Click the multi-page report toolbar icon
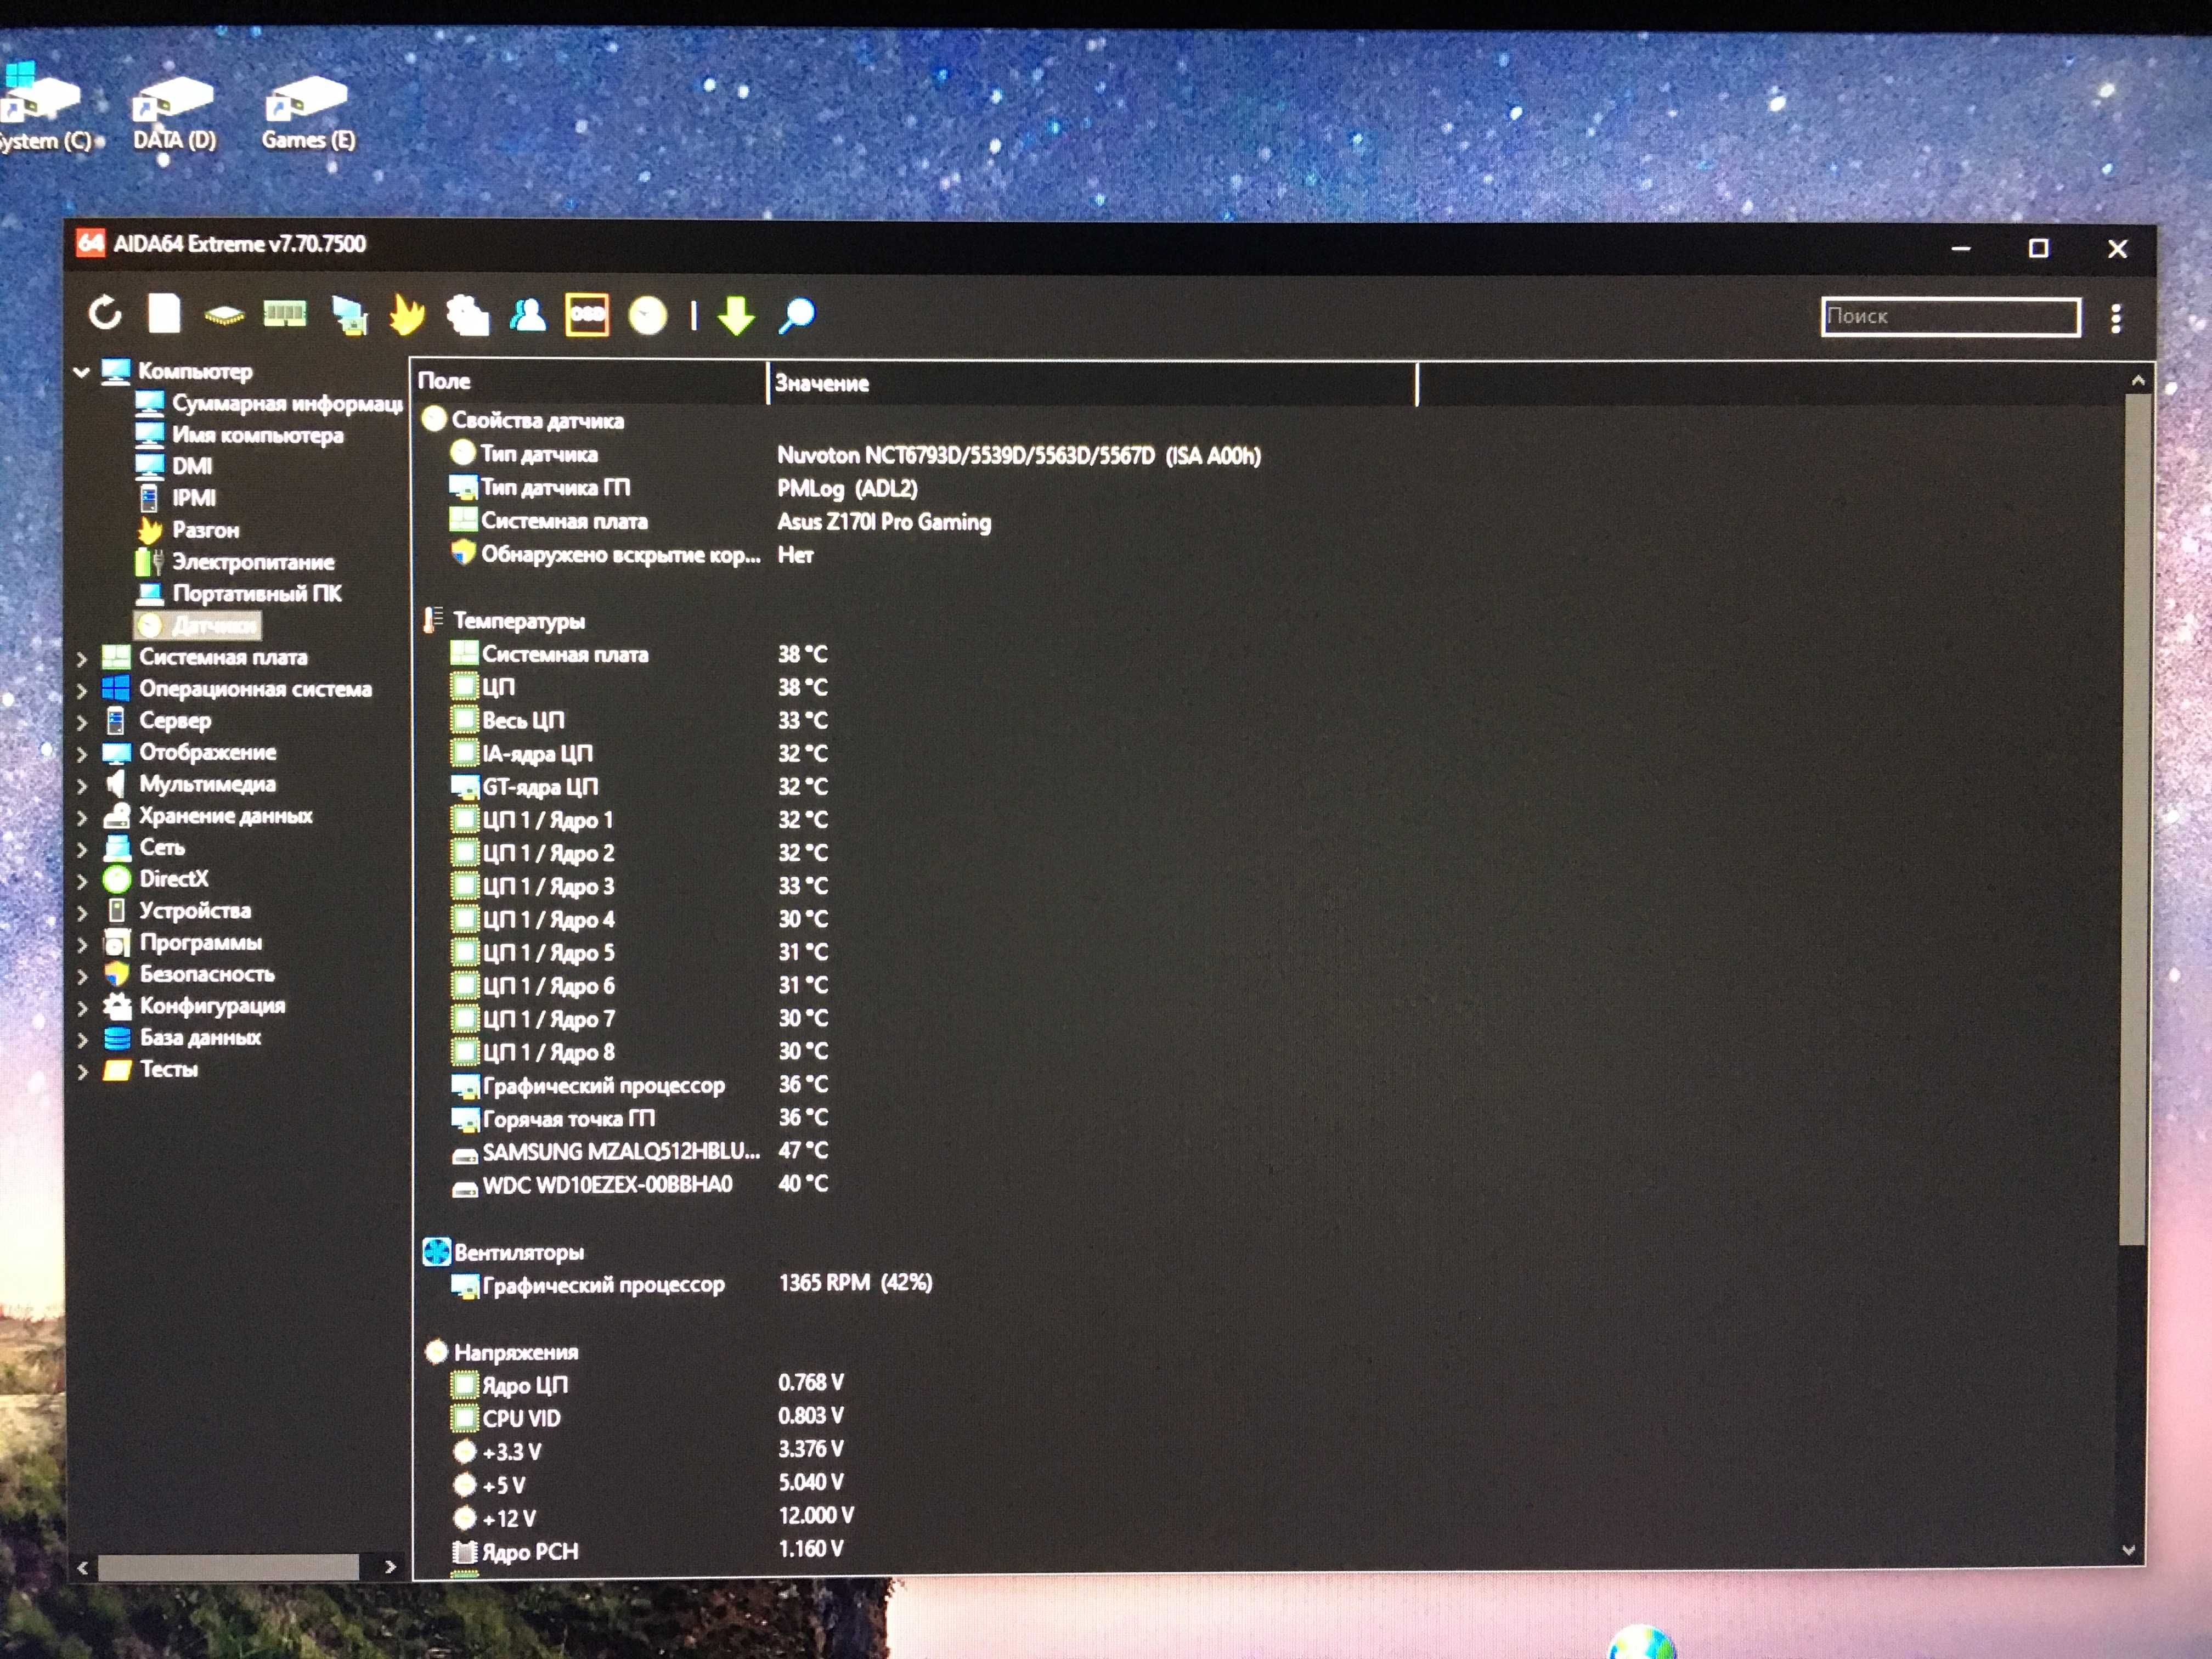The height and width of the screenshot is (1659, 2212). tap(467, 315)
